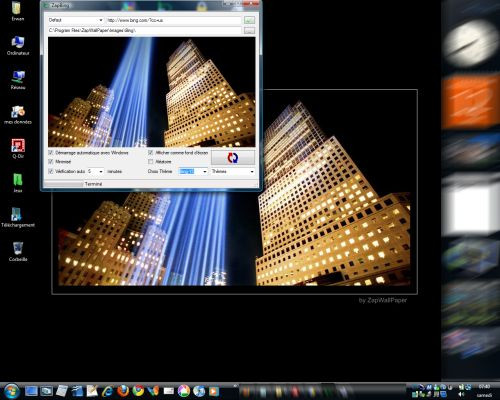Open the 'Thèmes' dropdown
Viewport: 500px width, 400px height.
tap(233, 171)
